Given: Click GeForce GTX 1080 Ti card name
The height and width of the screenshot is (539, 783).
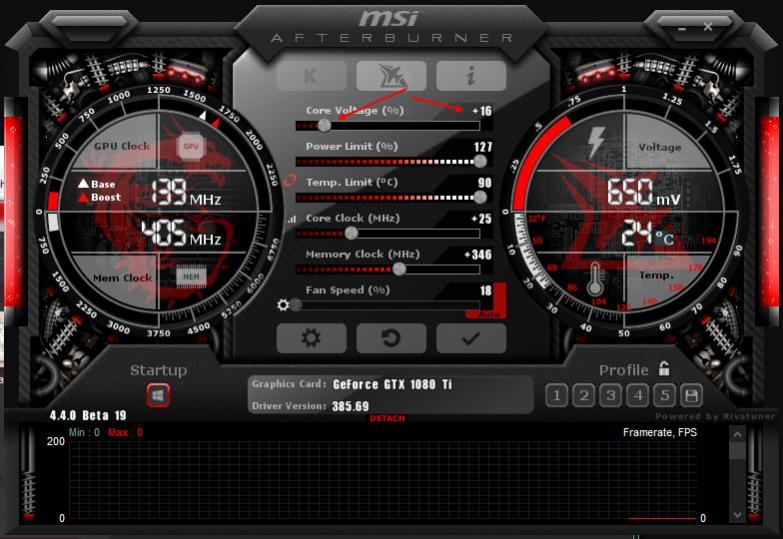Looking at the screenshot, I should pyautogui.click(x=392, y=385).
